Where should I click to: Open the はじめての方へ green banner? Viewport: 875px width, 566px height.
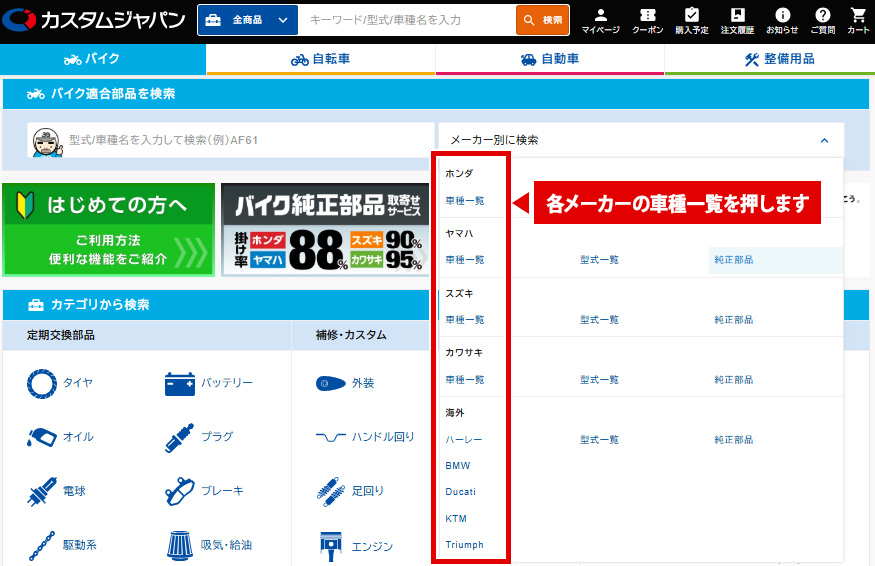tap(108, 229)
